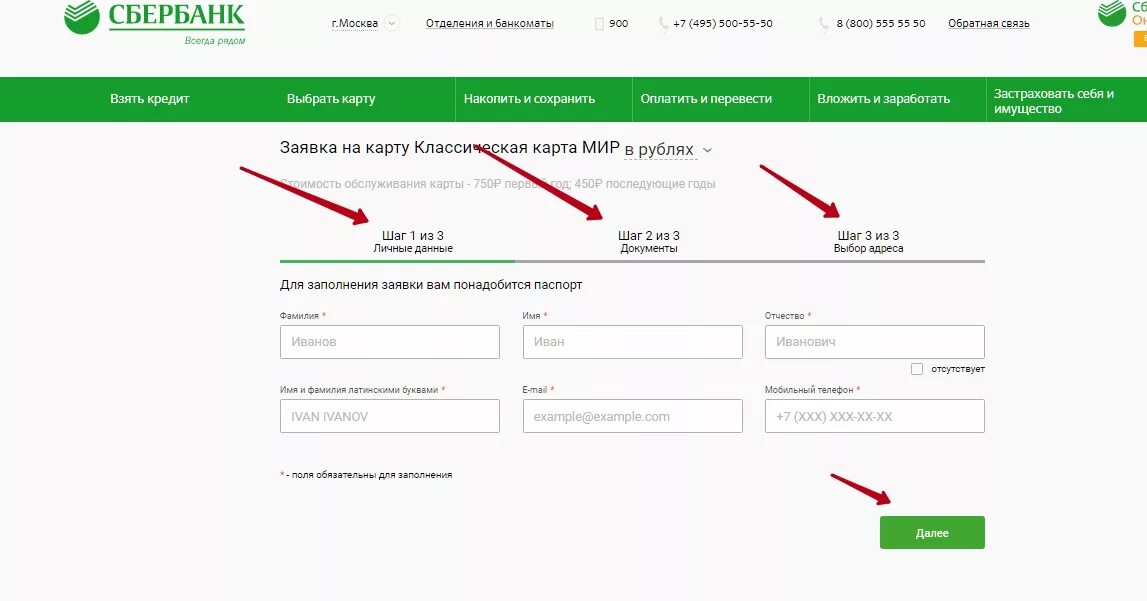Viewport: 1147px width, 601px height.
Task: Open the city selector chevron next to г.Москва
Action: (x=392, y=23)
